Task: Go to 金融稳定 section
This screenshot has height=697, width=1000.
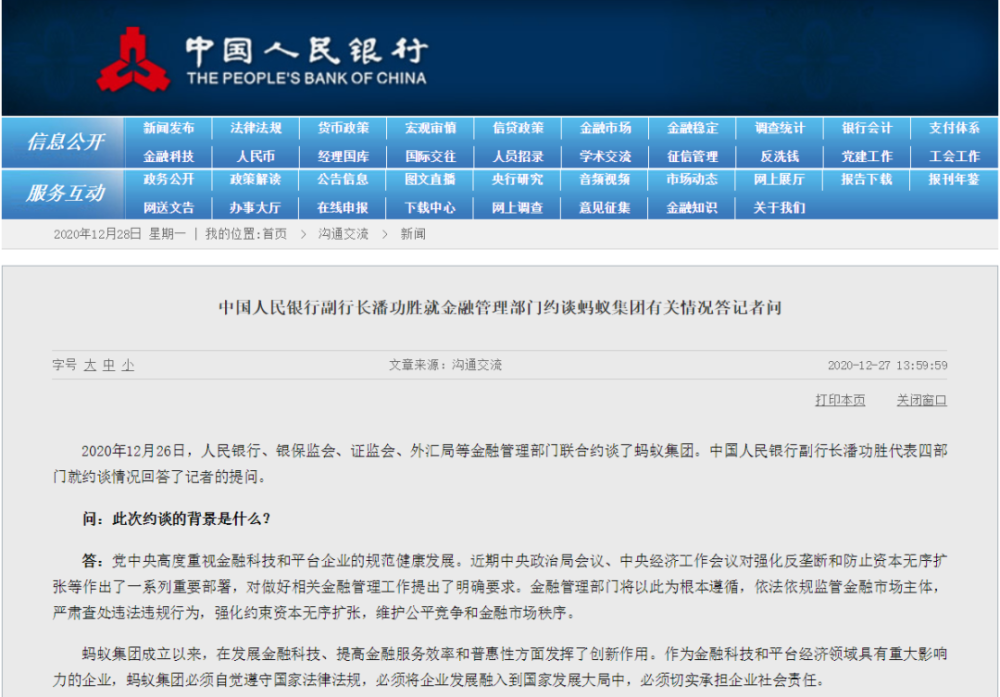Action: pyautogui.click(x=693, y=128)
